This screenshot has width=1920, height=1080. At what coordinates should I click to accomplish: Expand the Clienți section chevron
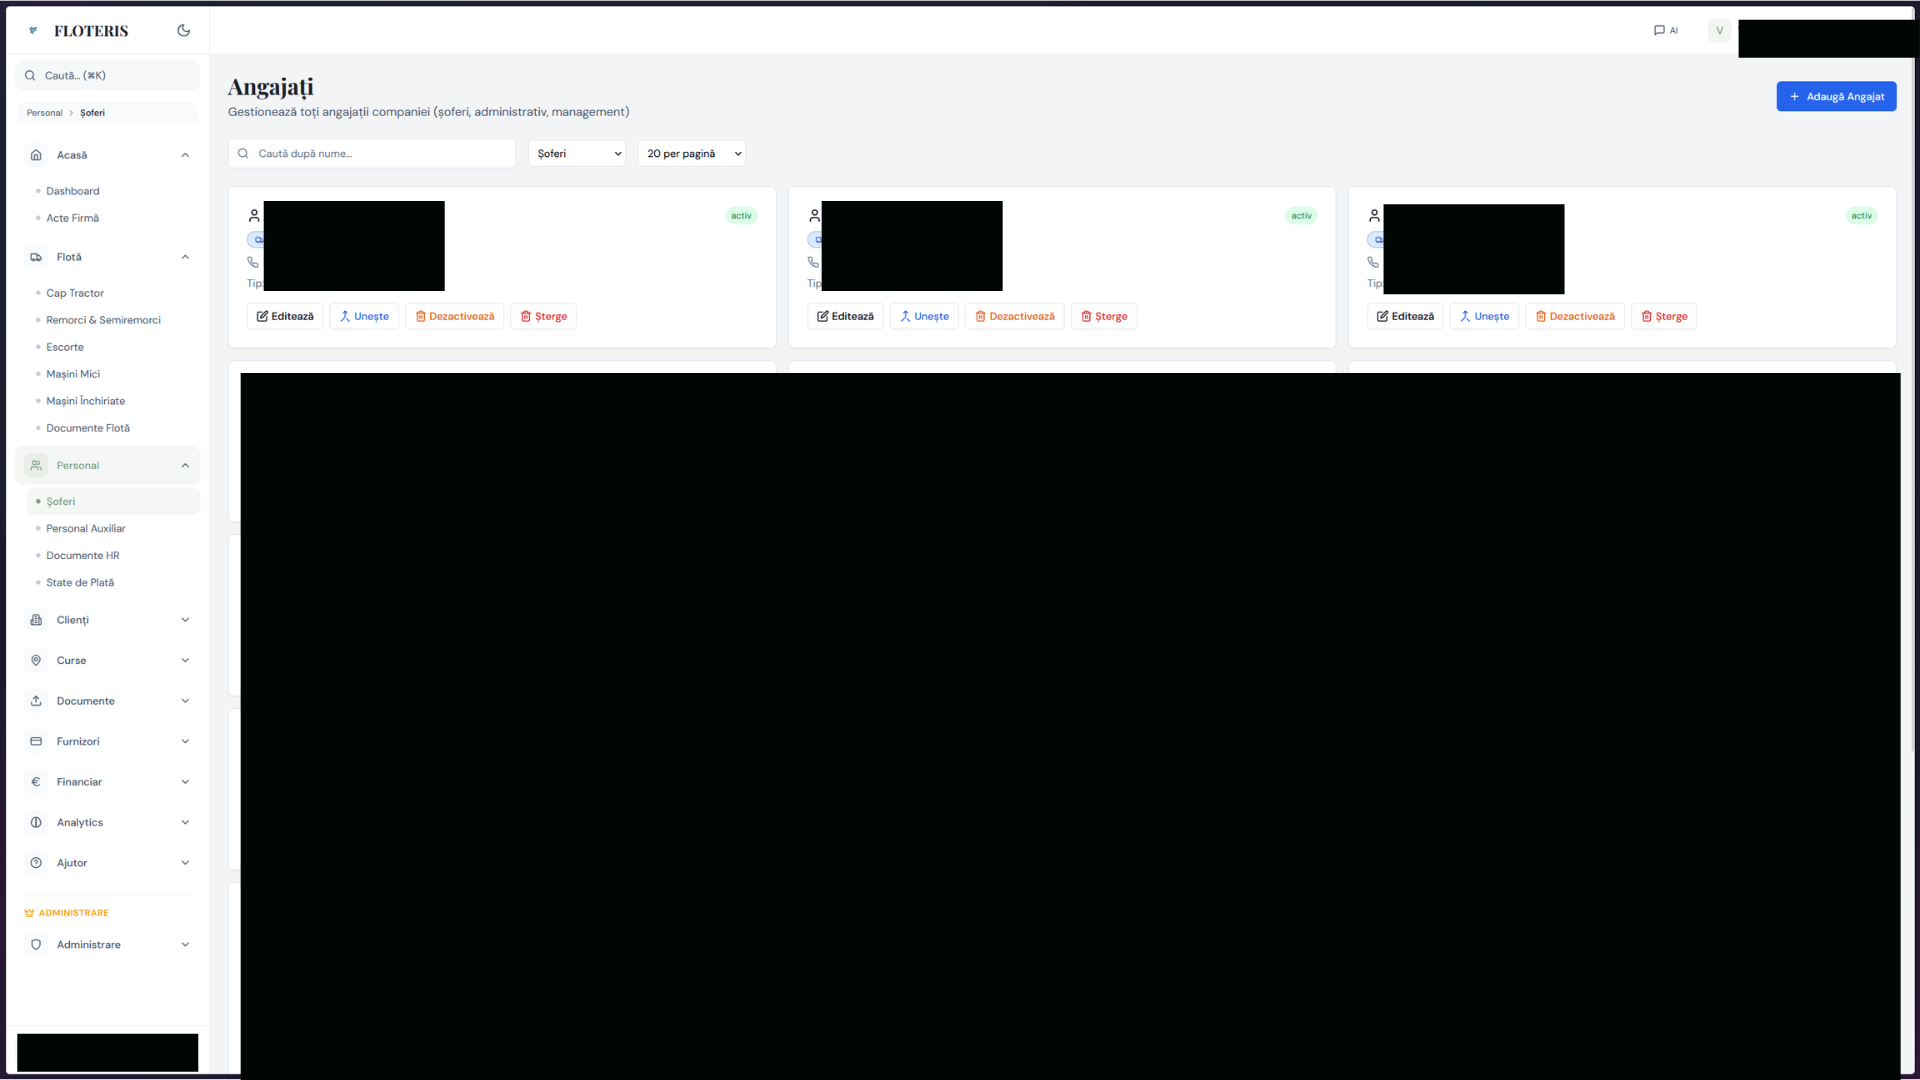[185, 620]
